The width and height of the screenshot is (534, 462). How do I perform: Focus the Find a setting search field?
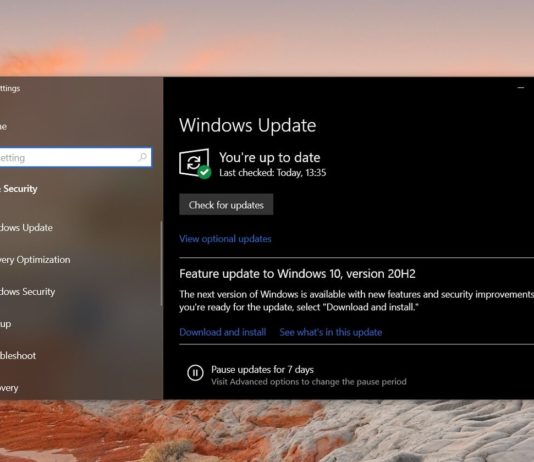pos(75,157)
